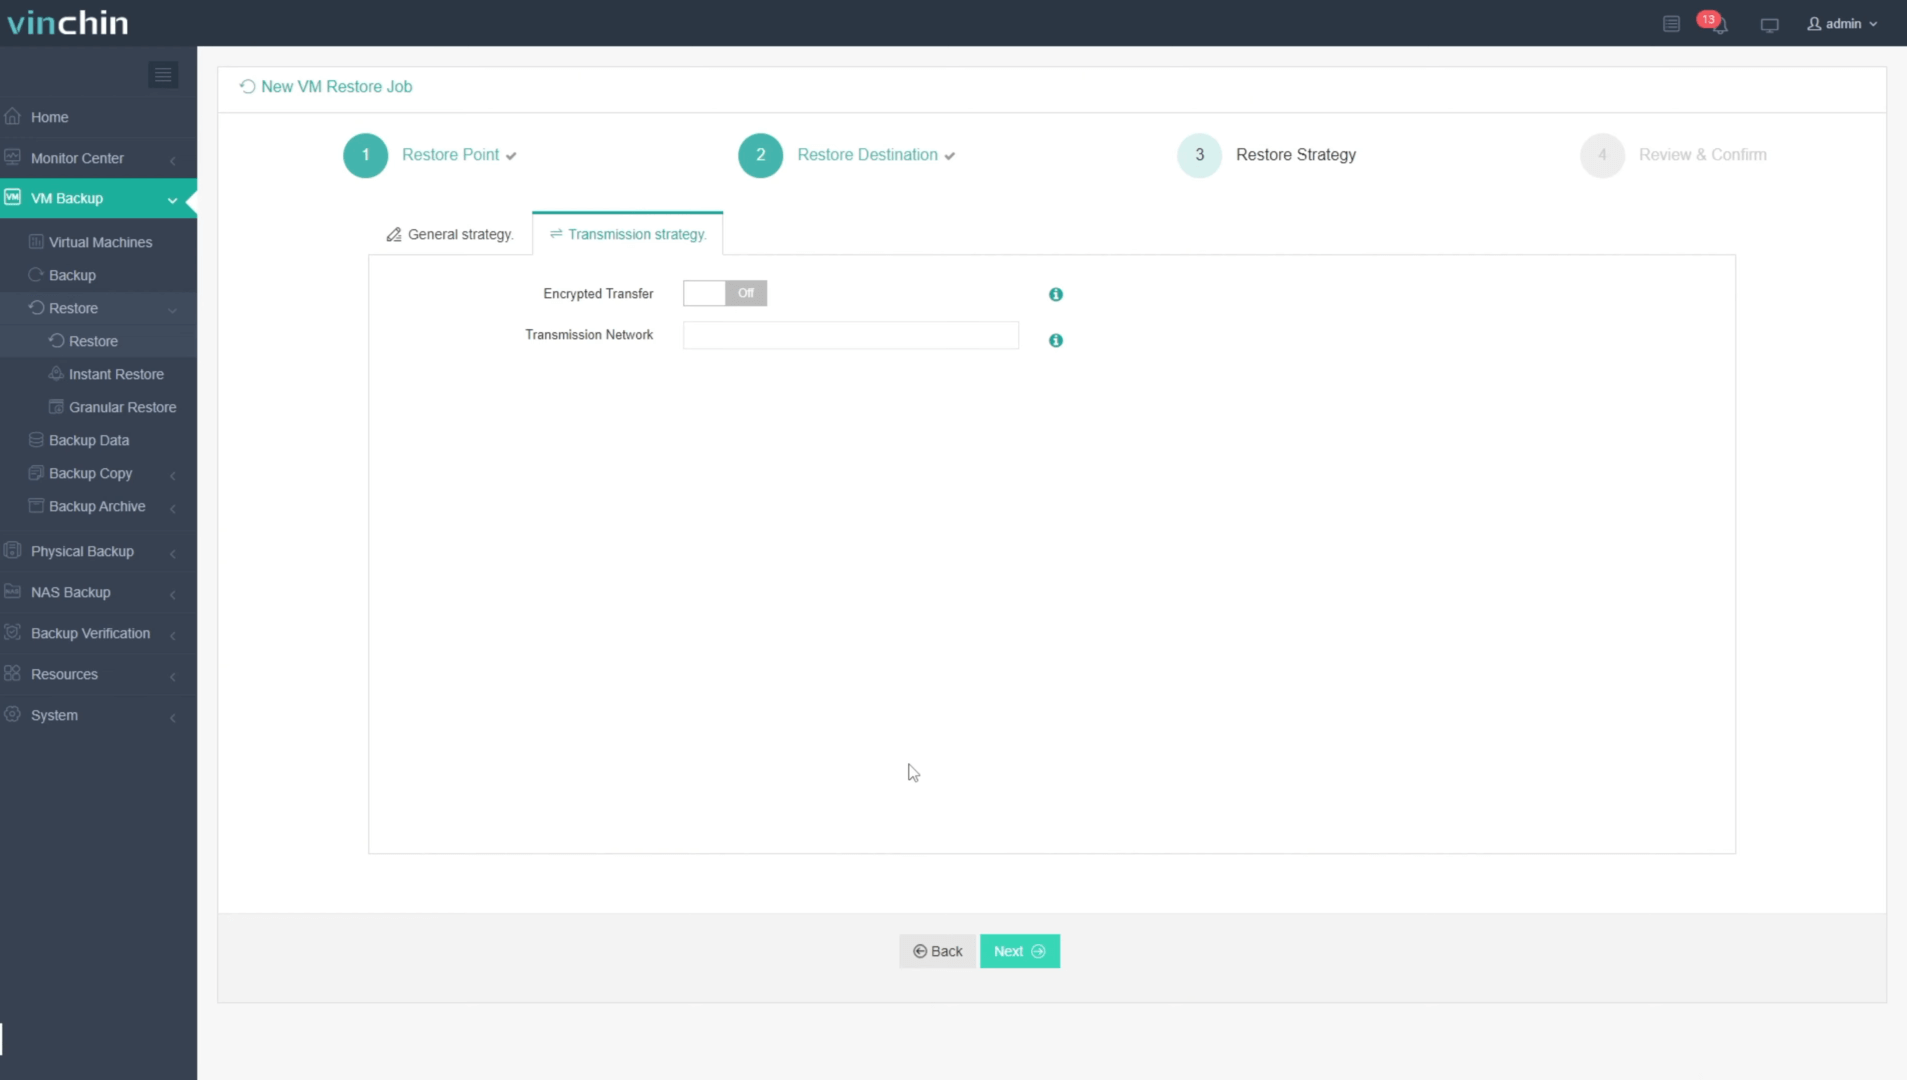The height and width of the screenshot is (1080, 1907).
Task: Open the task list icon in the header
Action: (1671, 24)
